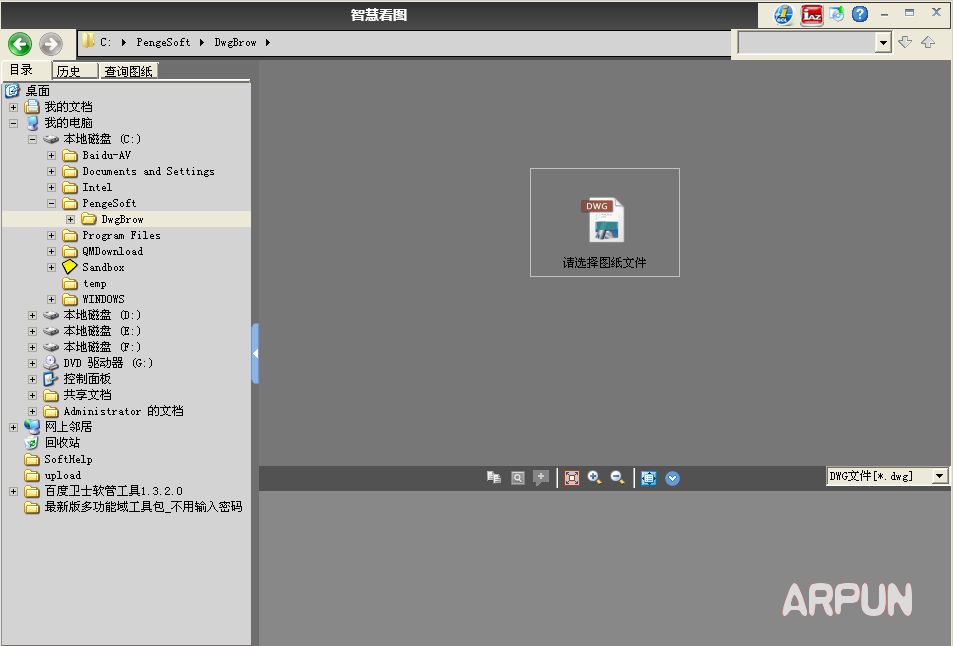Image resolution: width=953 pixels, height=646 pixels.
Task: Select the Documents and Settings folder
Action: pos(148,171)
